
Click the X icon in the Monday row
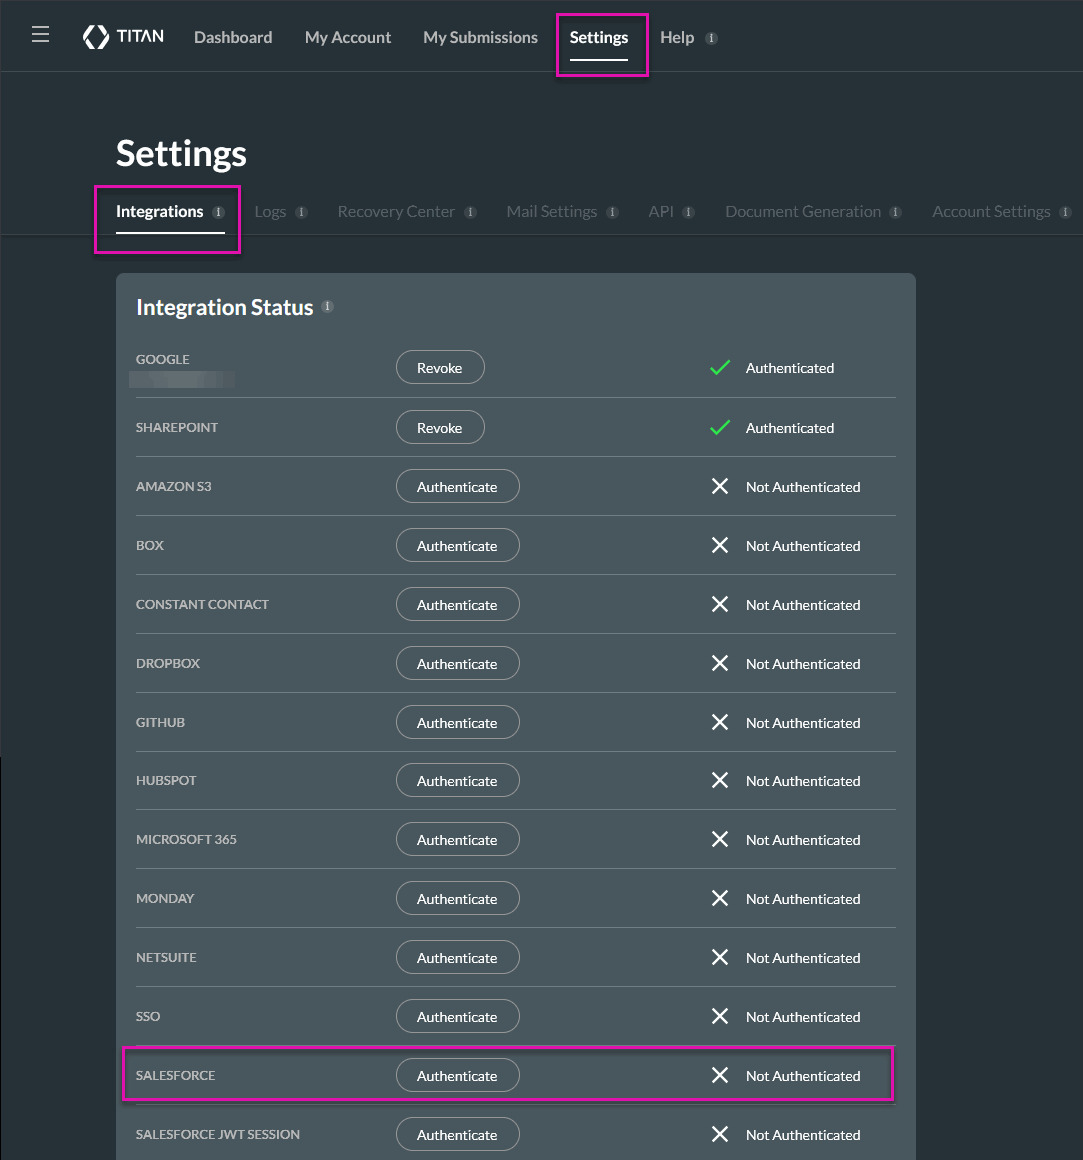pyautogui.click(x=720, y=898)
